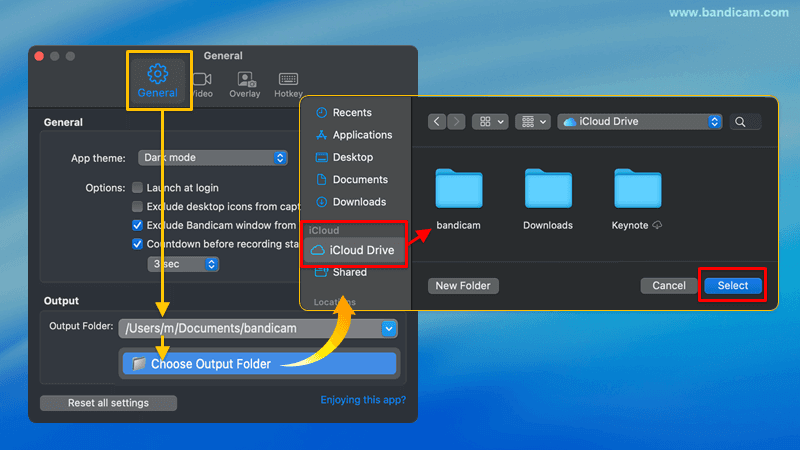The width and height of the screenshot is (800, 450).
Task: Enable Launch at login checkbox
Action: click(x=137, y=188)
